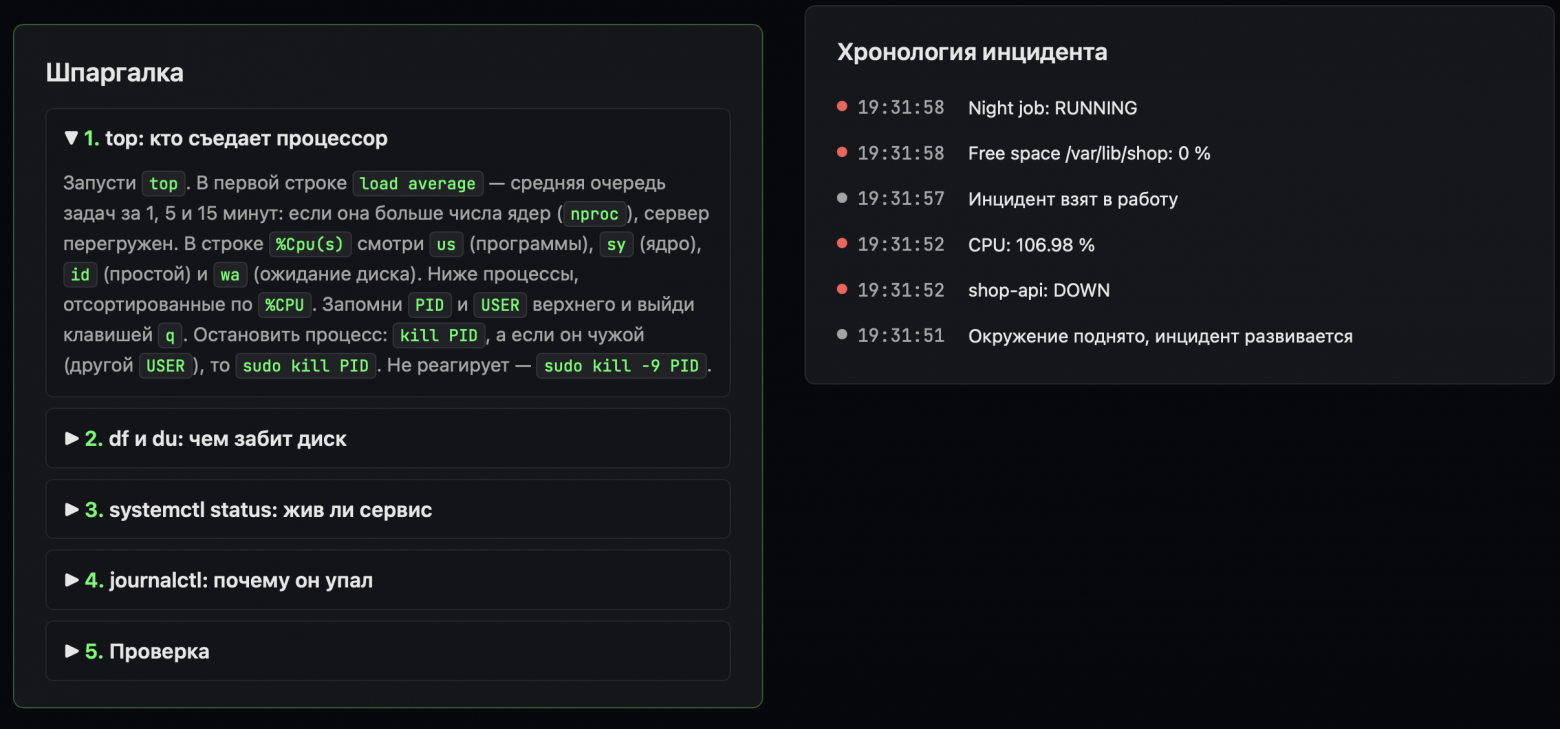The width and height of the screenshot is (1560, 729).
Task: Click the "CPU: 106.98 %" timeline entry
Action: click(x=1031, y=245)
